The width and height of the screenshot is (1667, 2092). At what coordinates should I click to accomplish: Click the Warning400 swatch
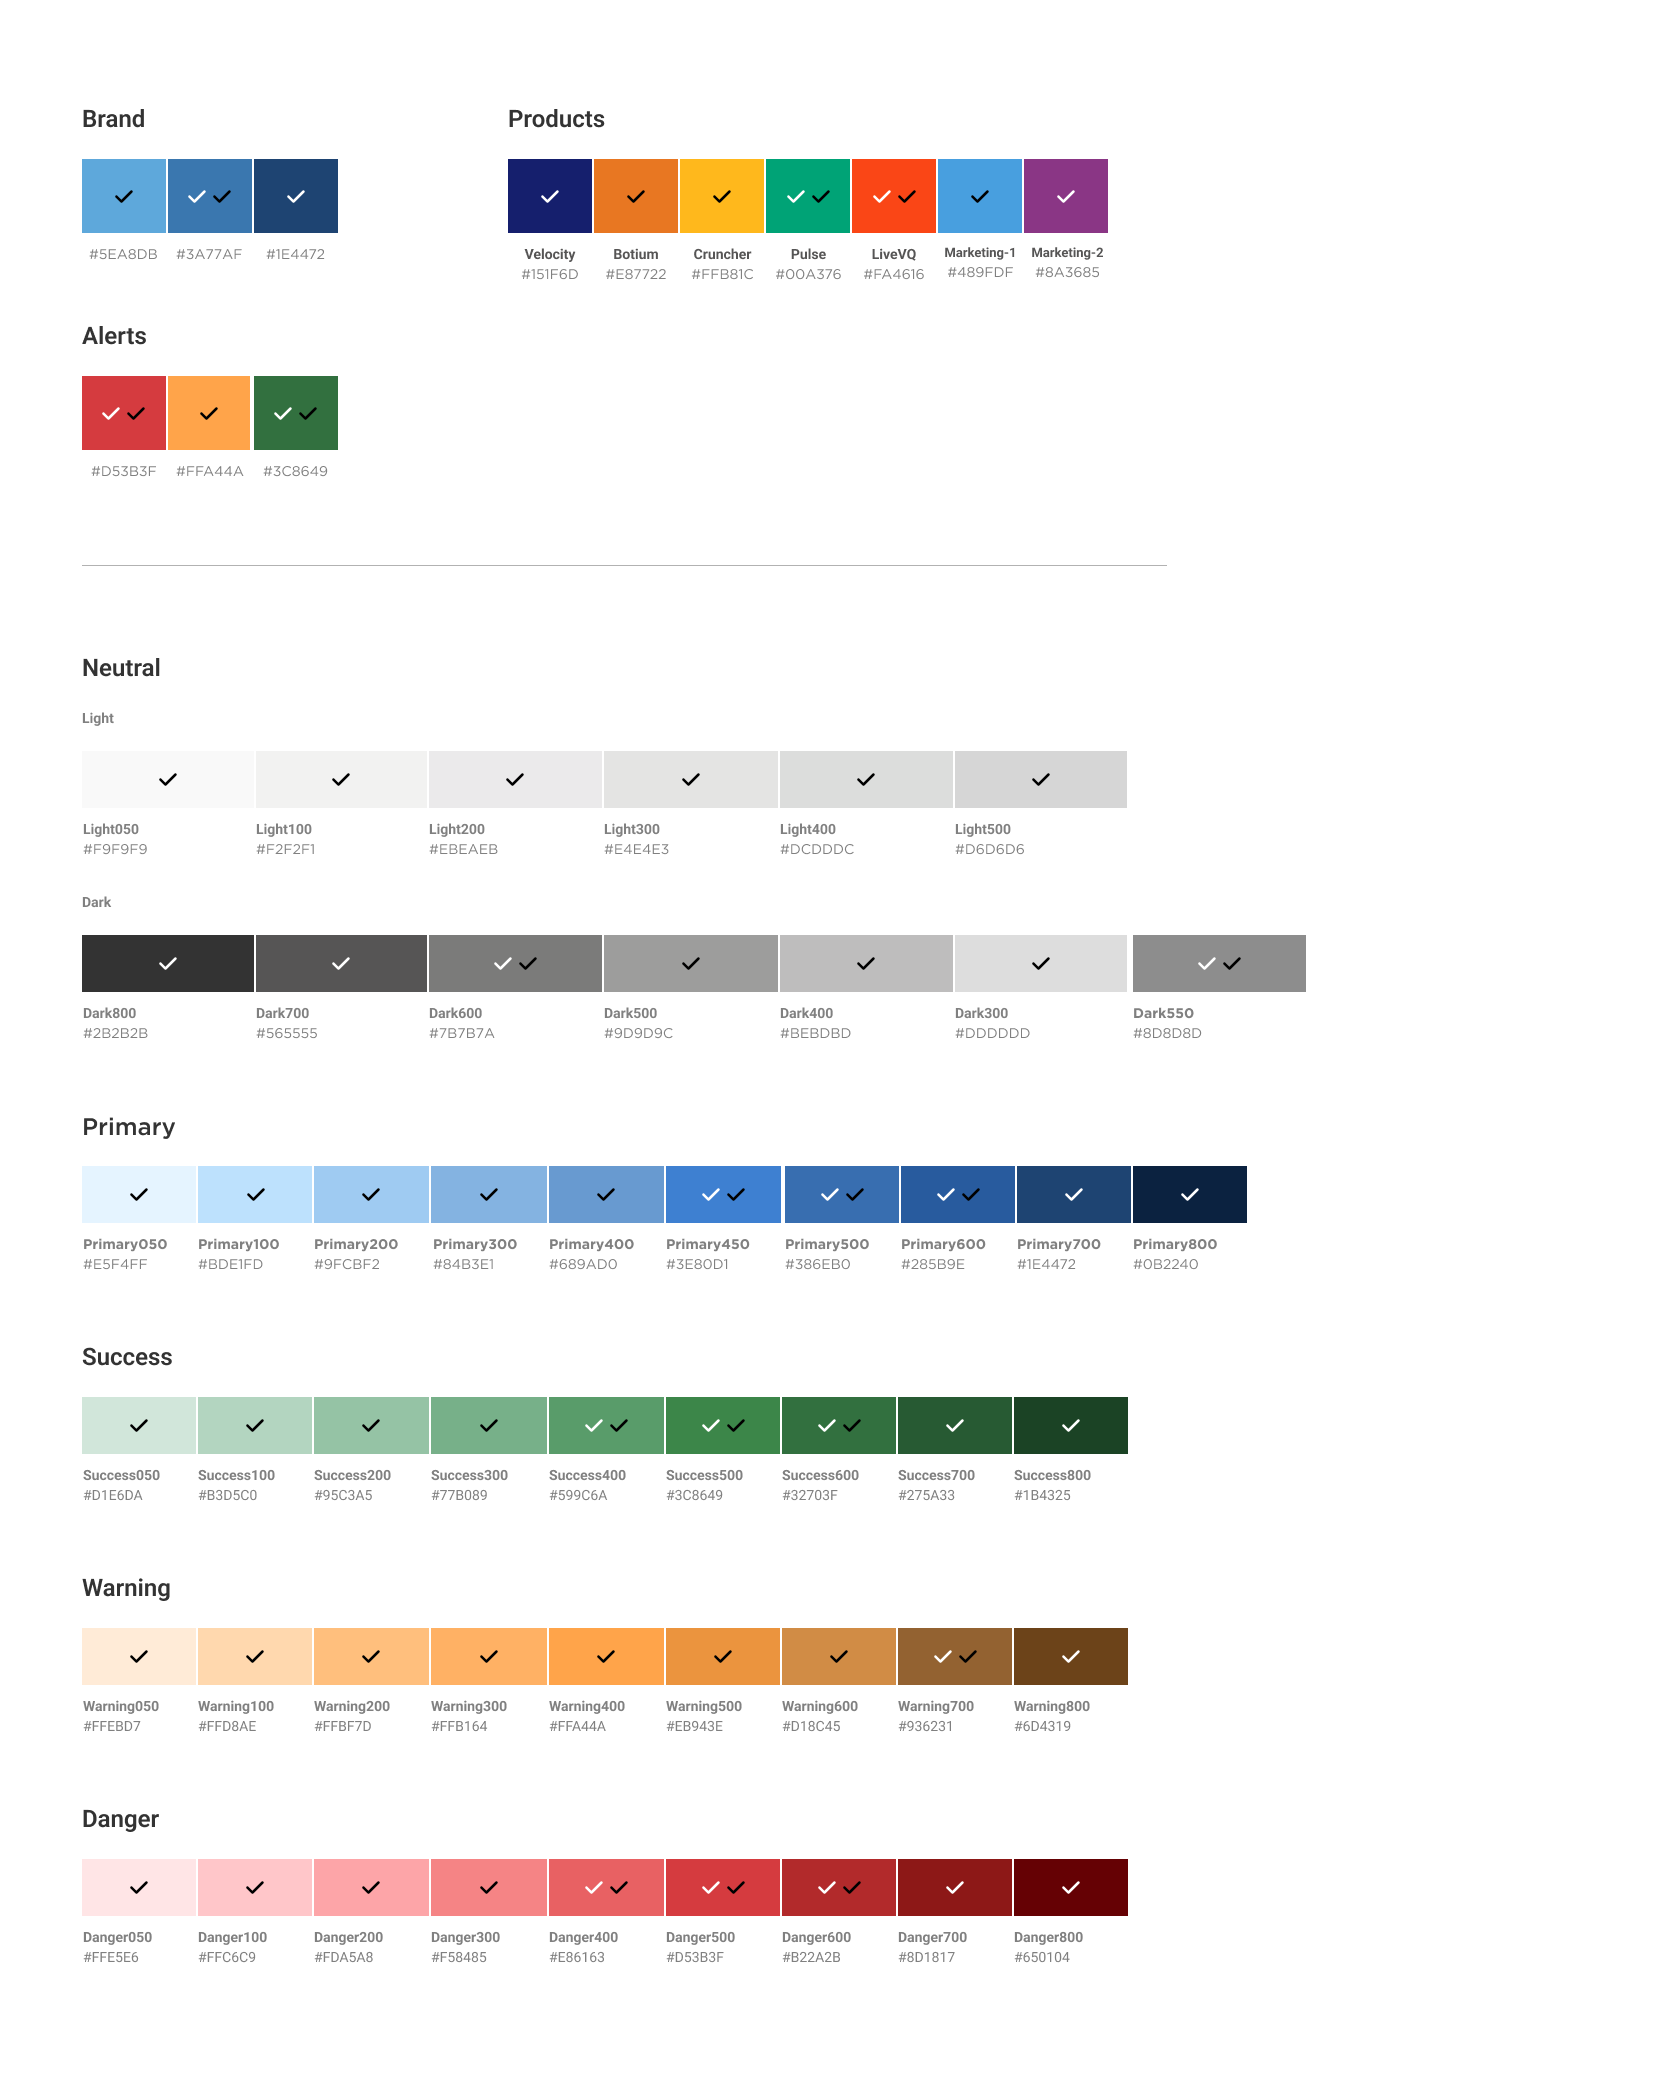click(x=606, y=1656)
